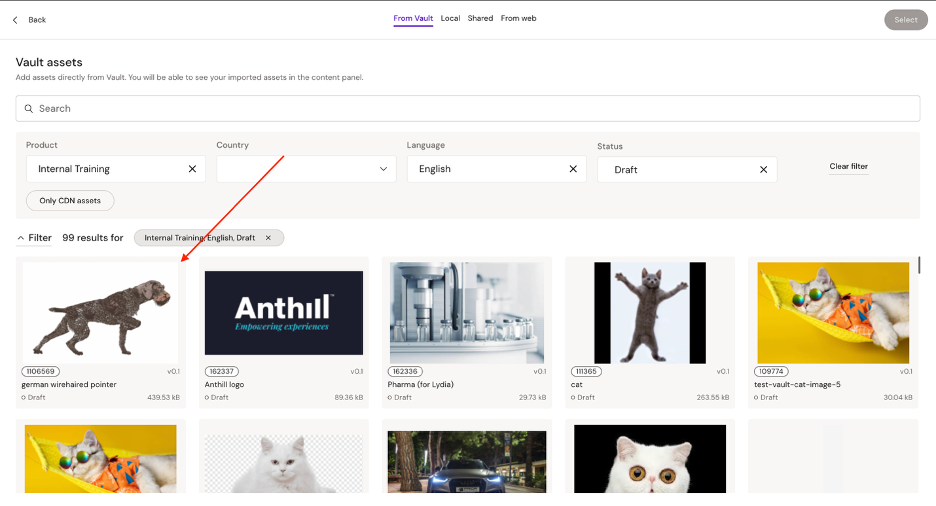
Task: Open the Status dropdown field
Action: (x=687, y=169)
